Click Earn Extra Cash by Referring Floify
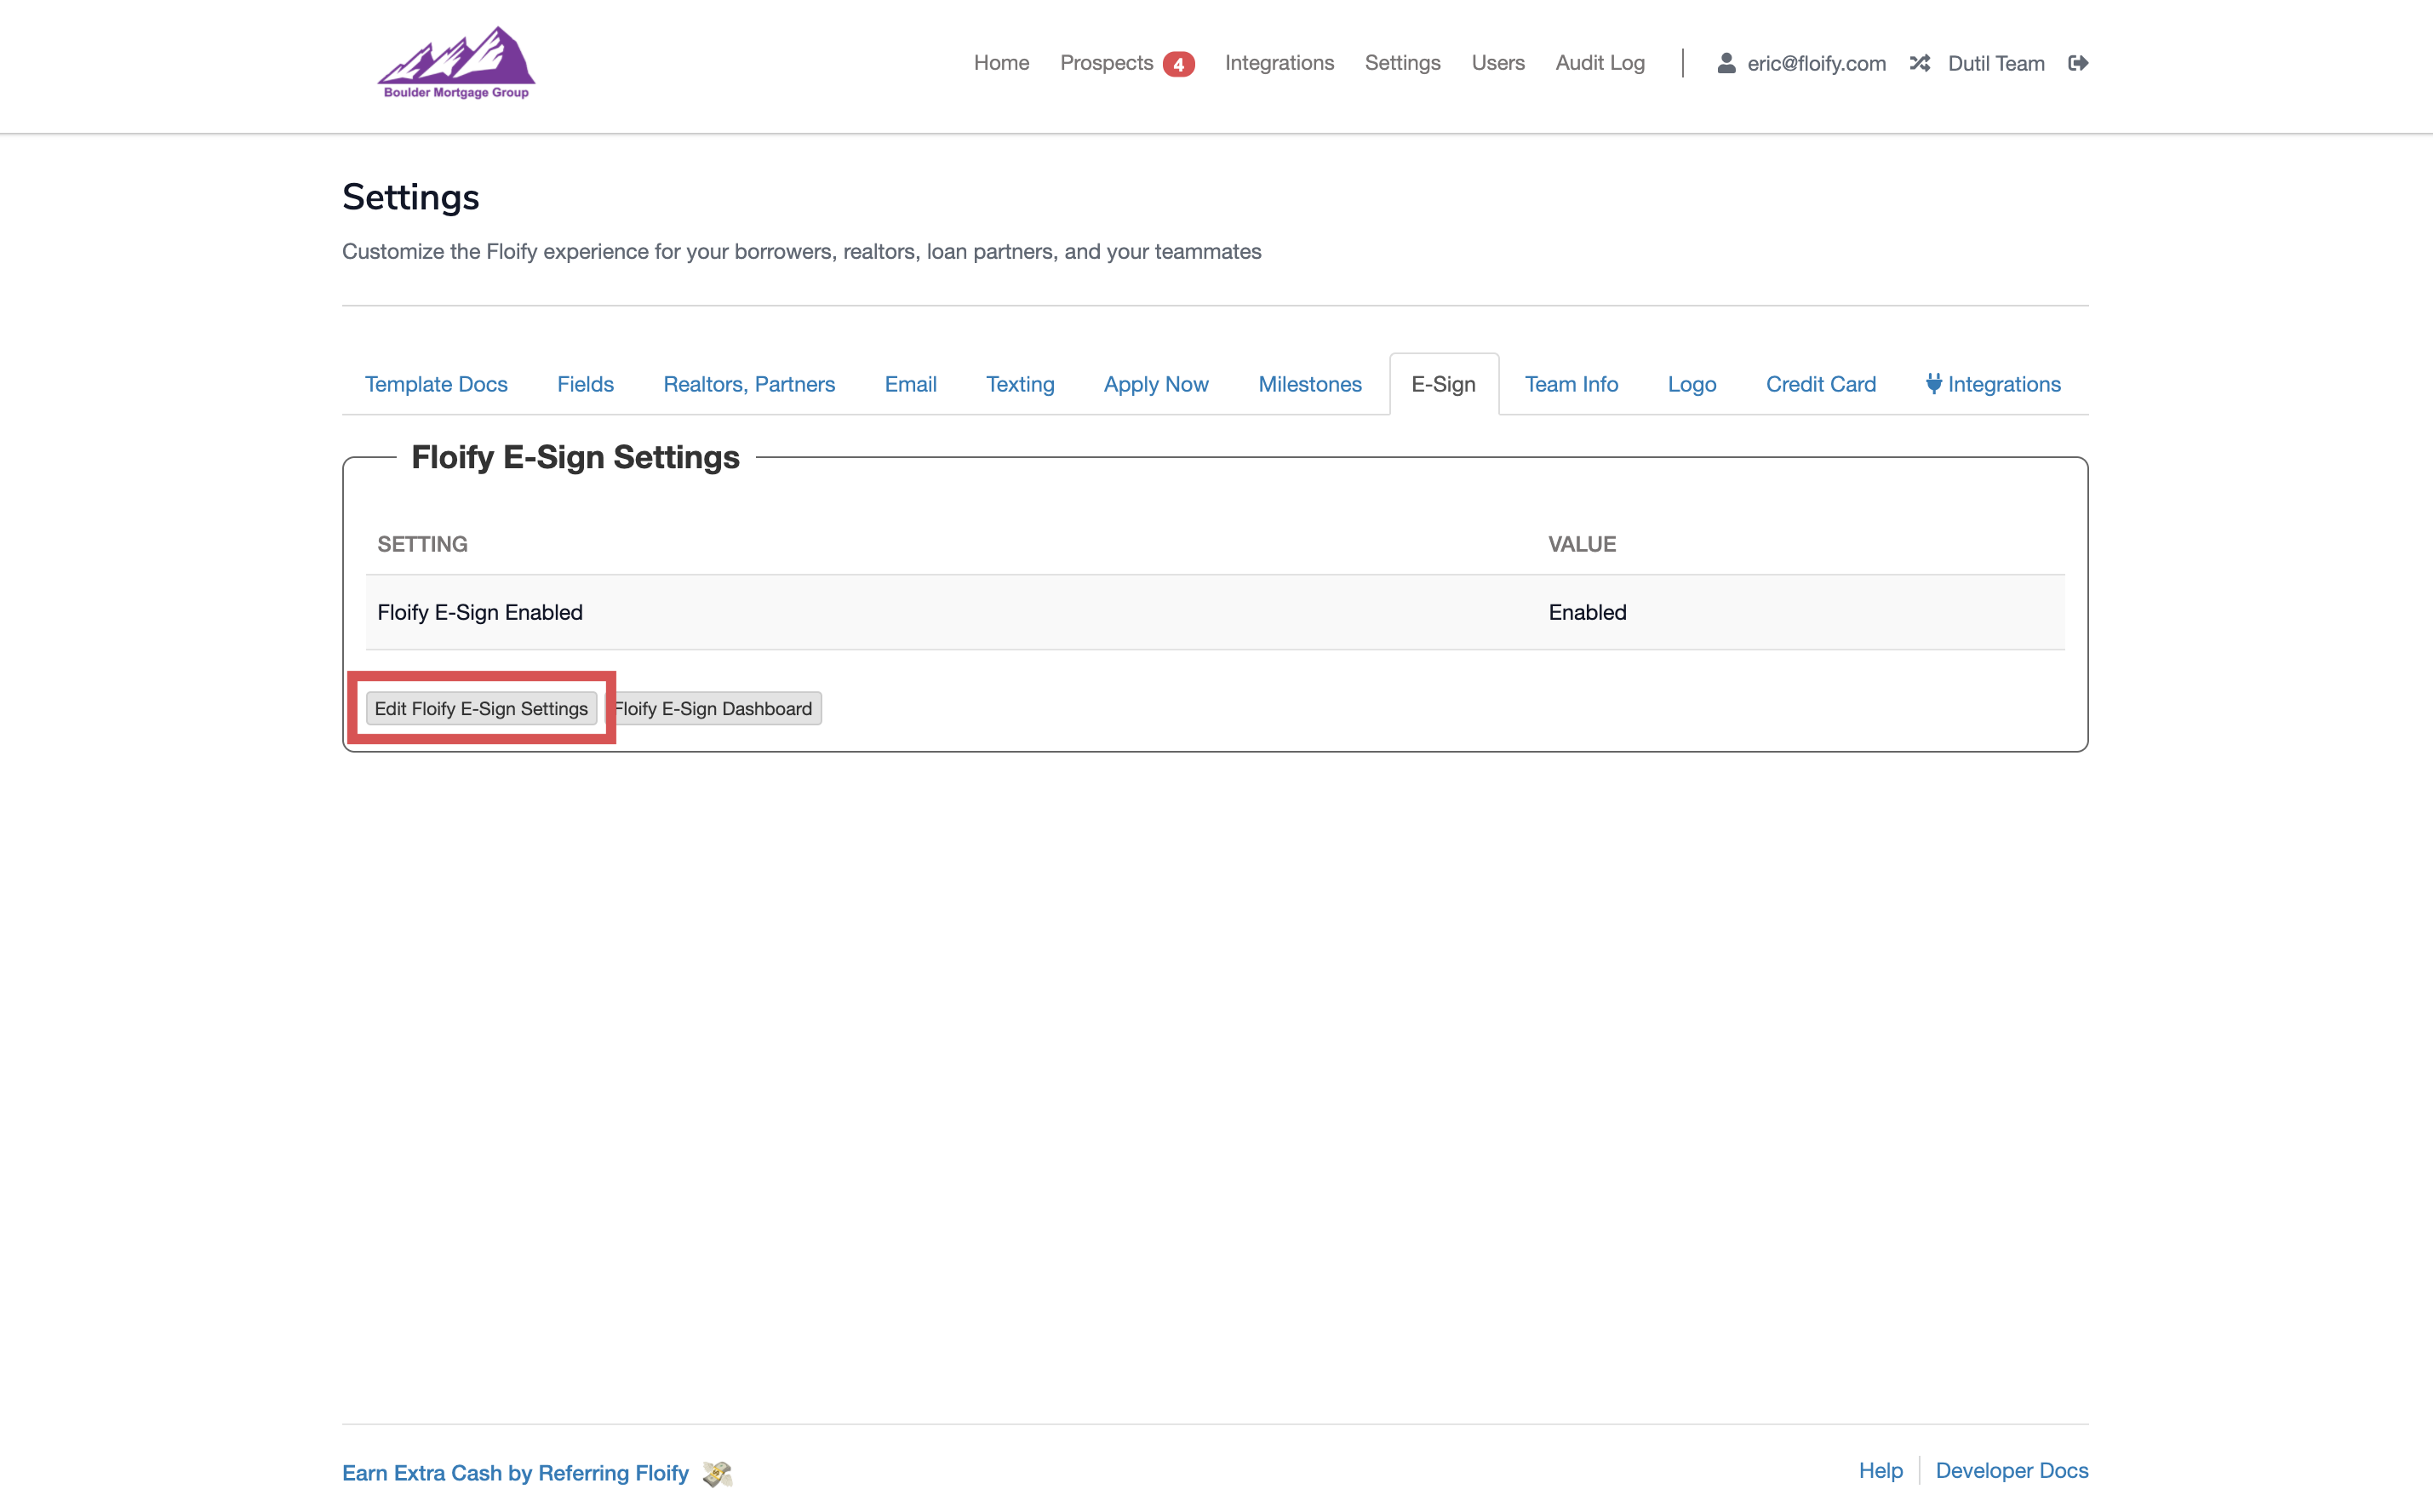This screenshot has width=2433, height=1512. tap(515, 1473)
